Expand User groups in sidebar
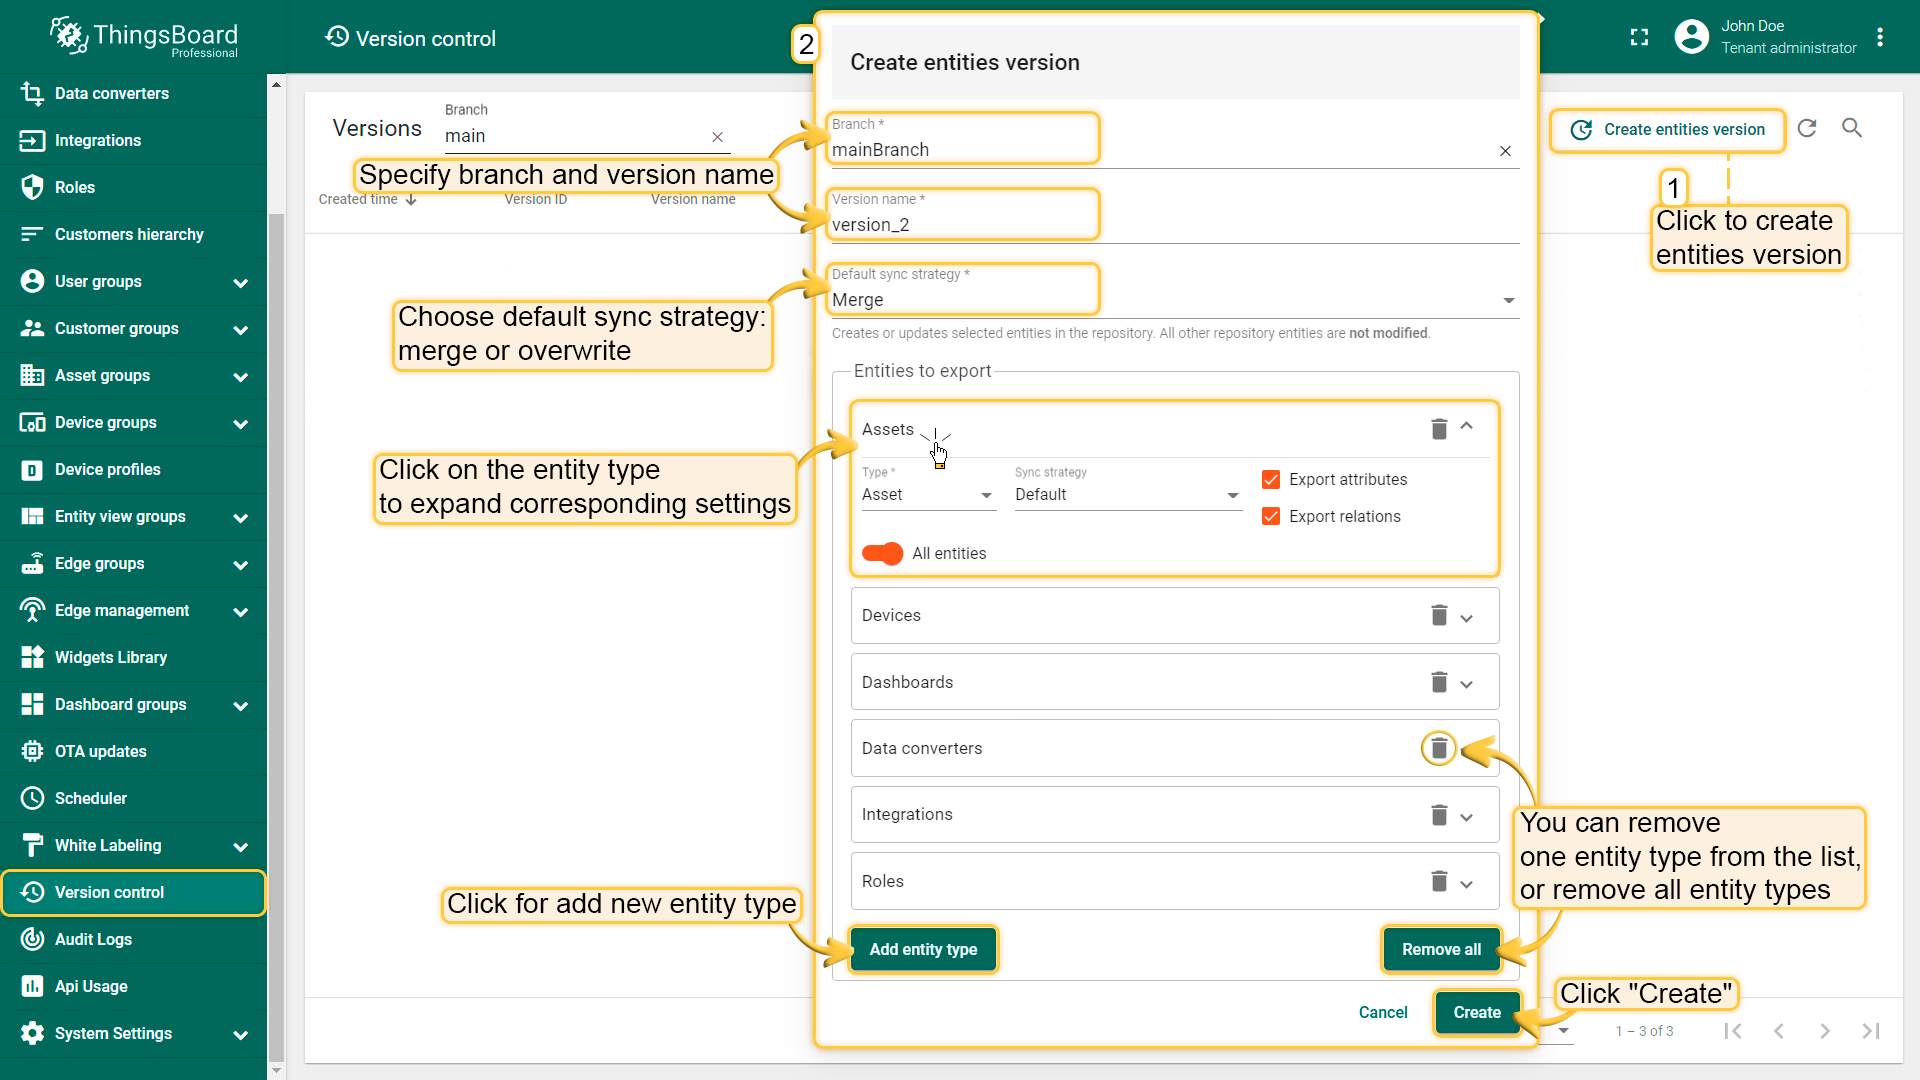 pos(240,283)
